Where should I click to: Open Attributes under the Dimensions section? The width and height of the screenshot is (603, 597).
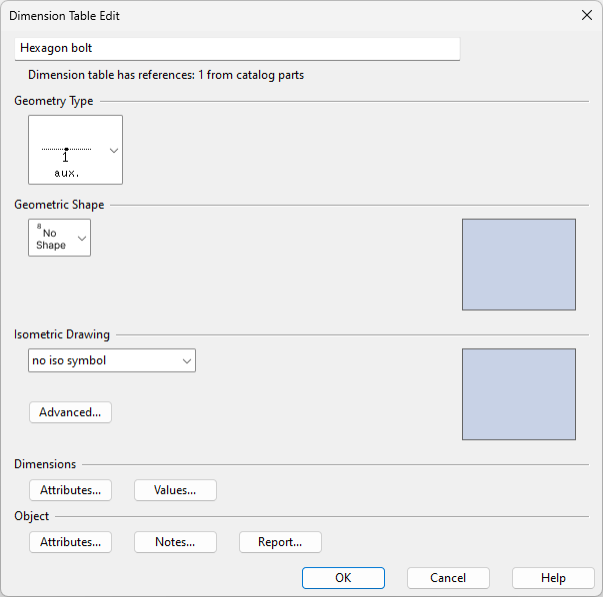point(70,490)
